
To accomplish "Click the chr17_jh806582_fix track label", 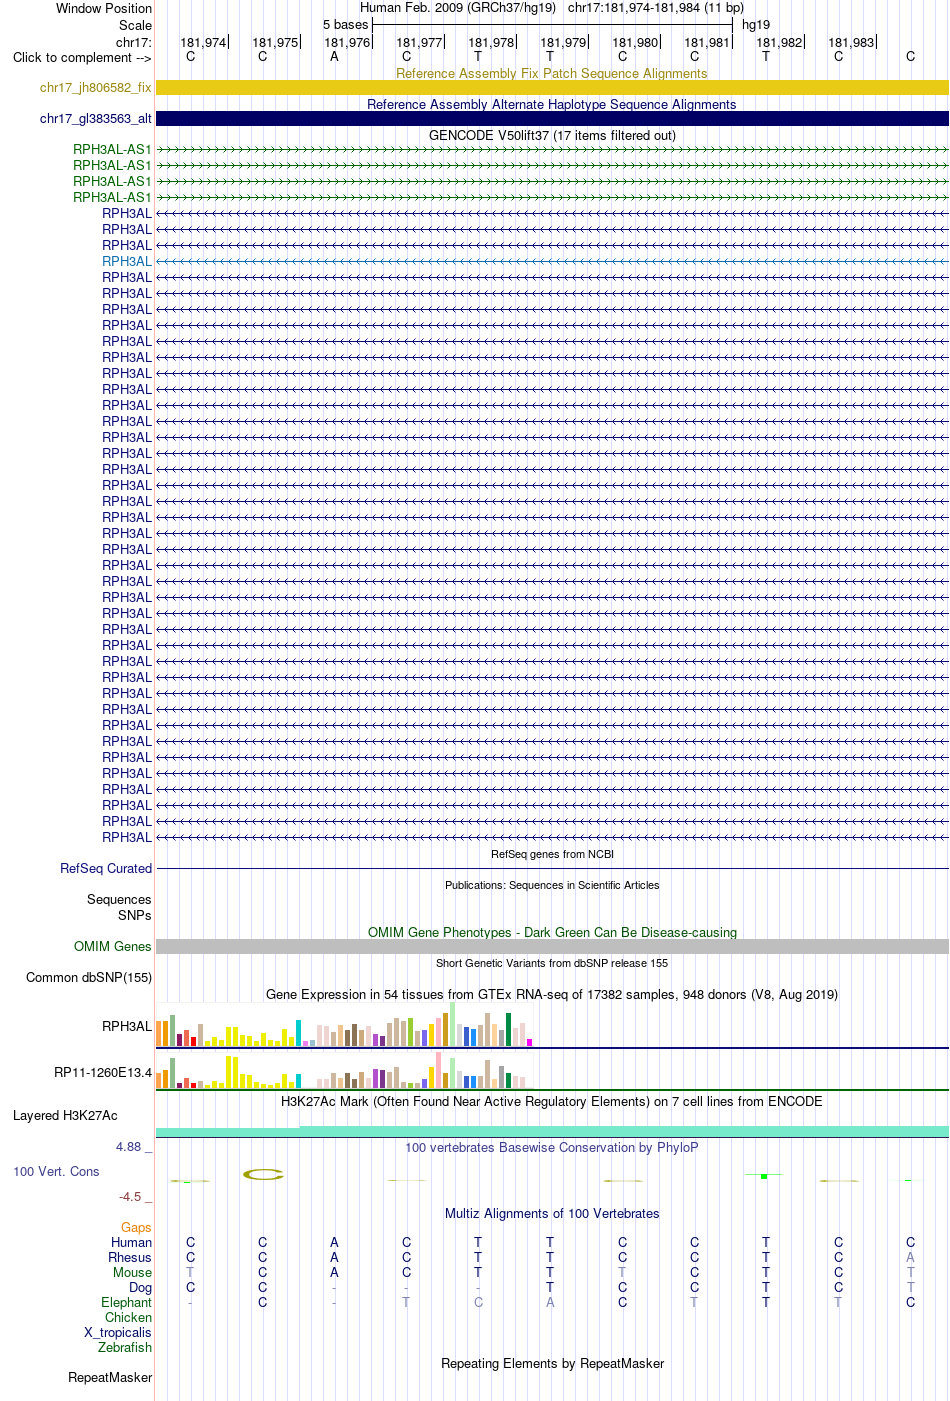I will click(x=96, y=88).
